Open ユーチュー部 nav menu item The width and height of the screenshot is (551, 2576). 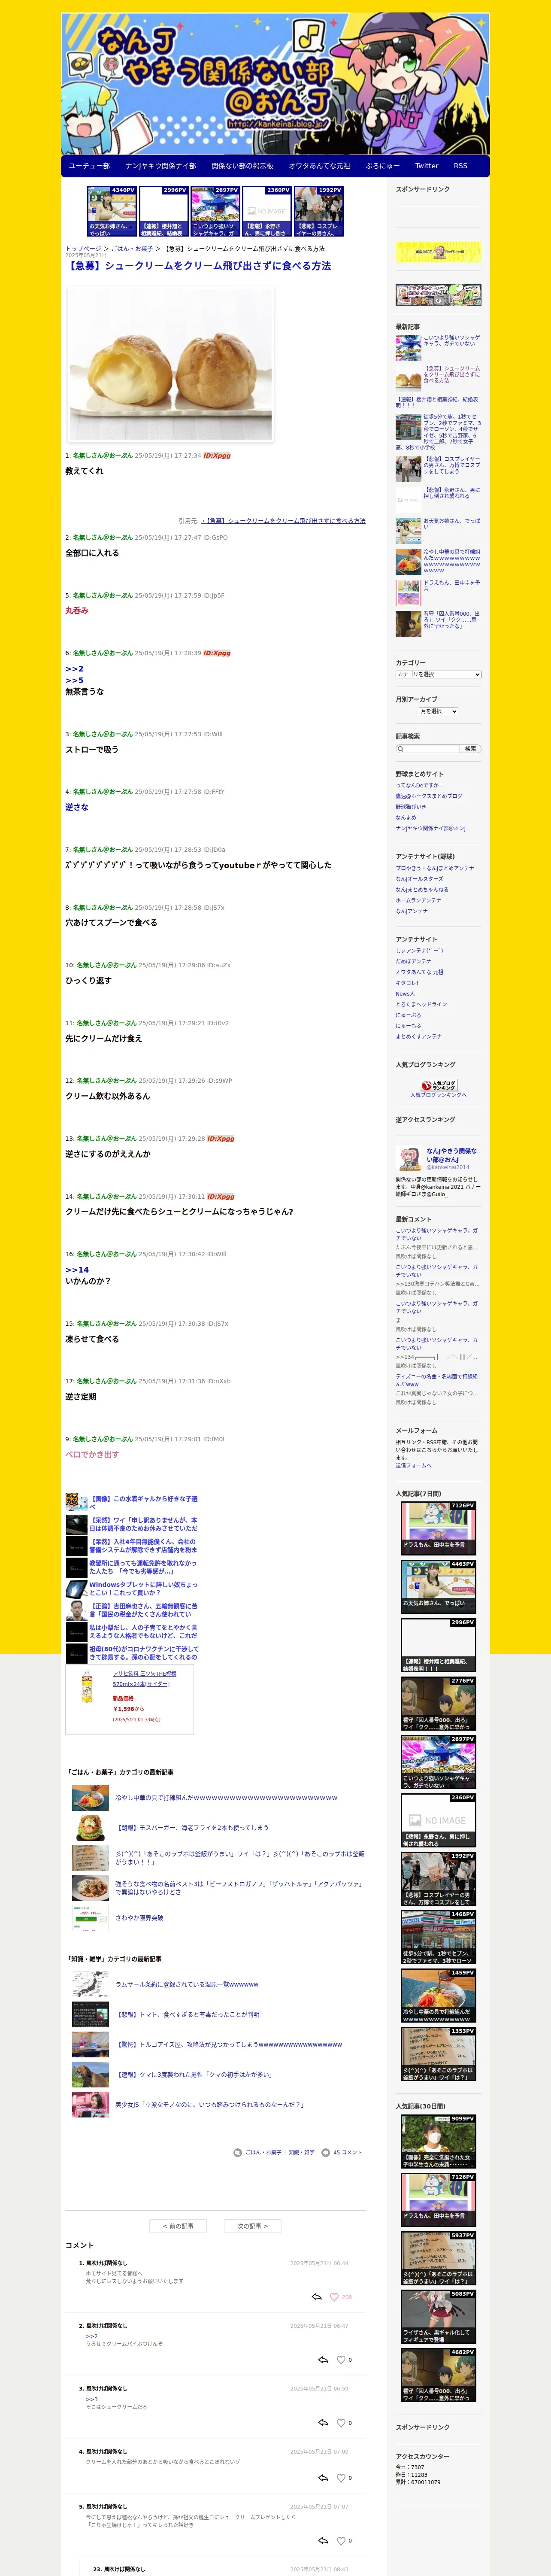click(x=89, y=166)
